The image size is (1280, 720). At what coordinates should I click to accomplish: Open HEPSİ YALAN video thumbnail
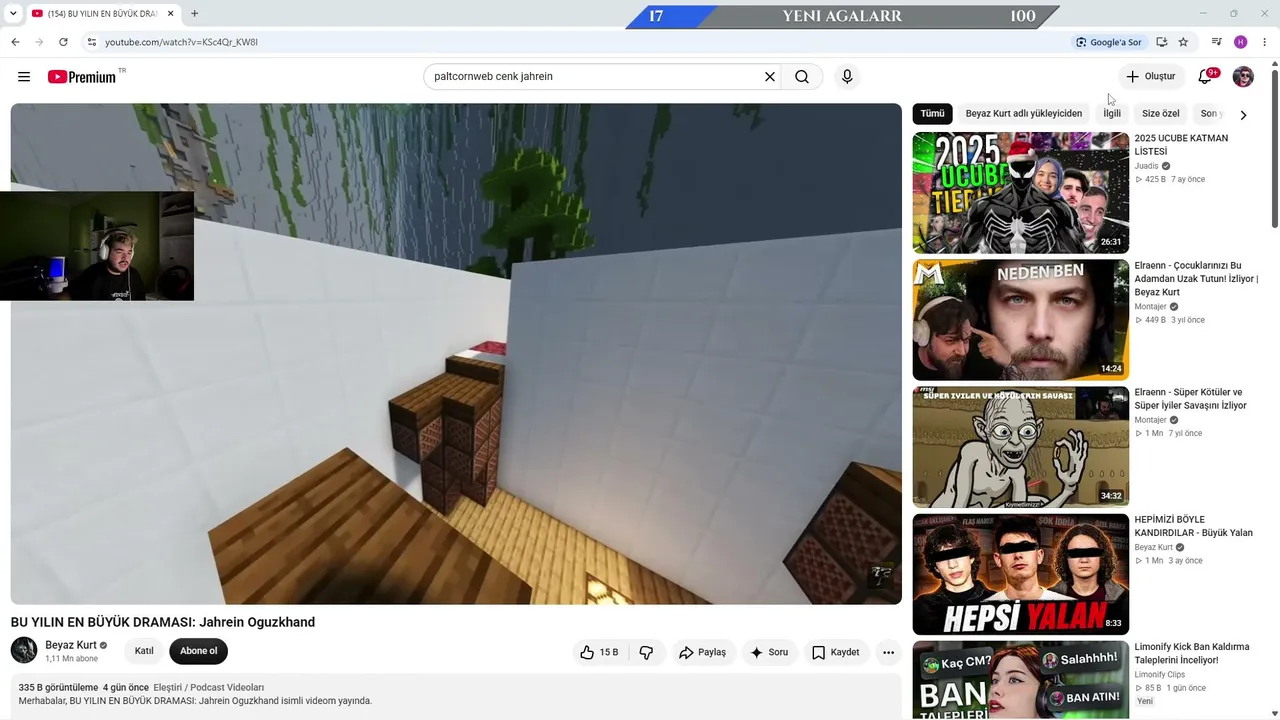1020,574
